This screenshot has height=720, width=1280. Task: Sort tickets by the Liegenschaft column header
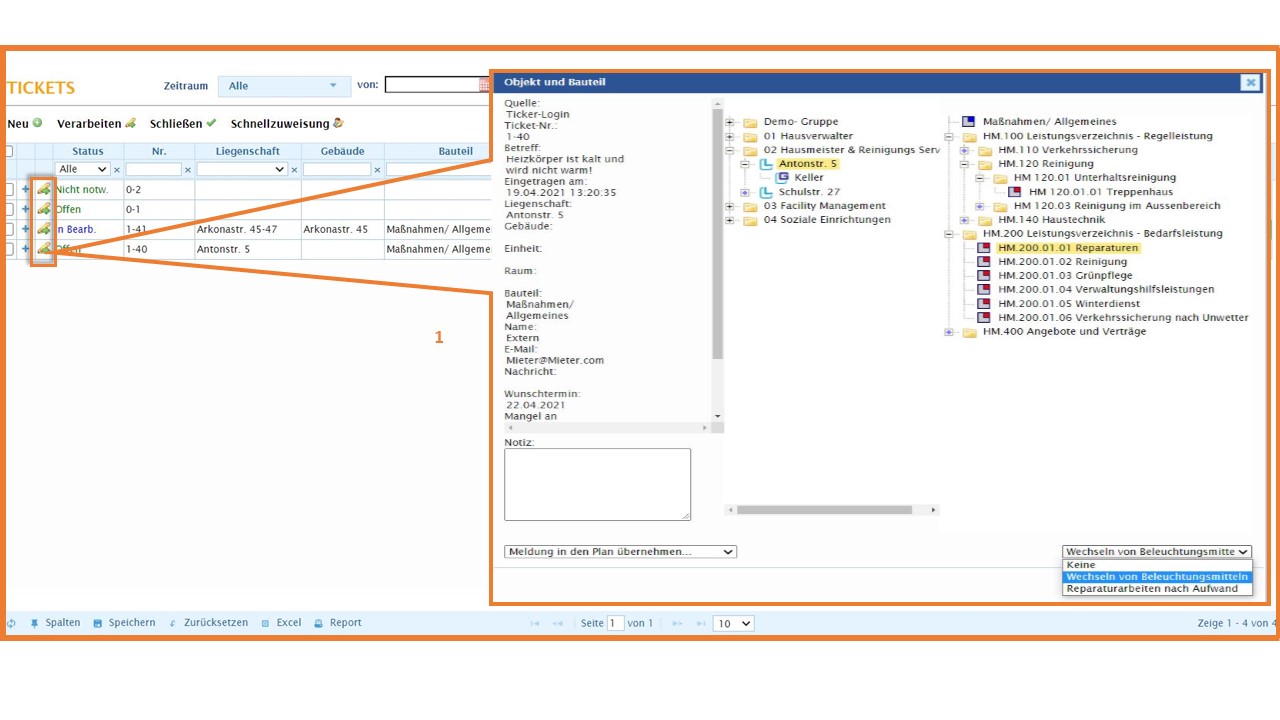pos(248,151)
